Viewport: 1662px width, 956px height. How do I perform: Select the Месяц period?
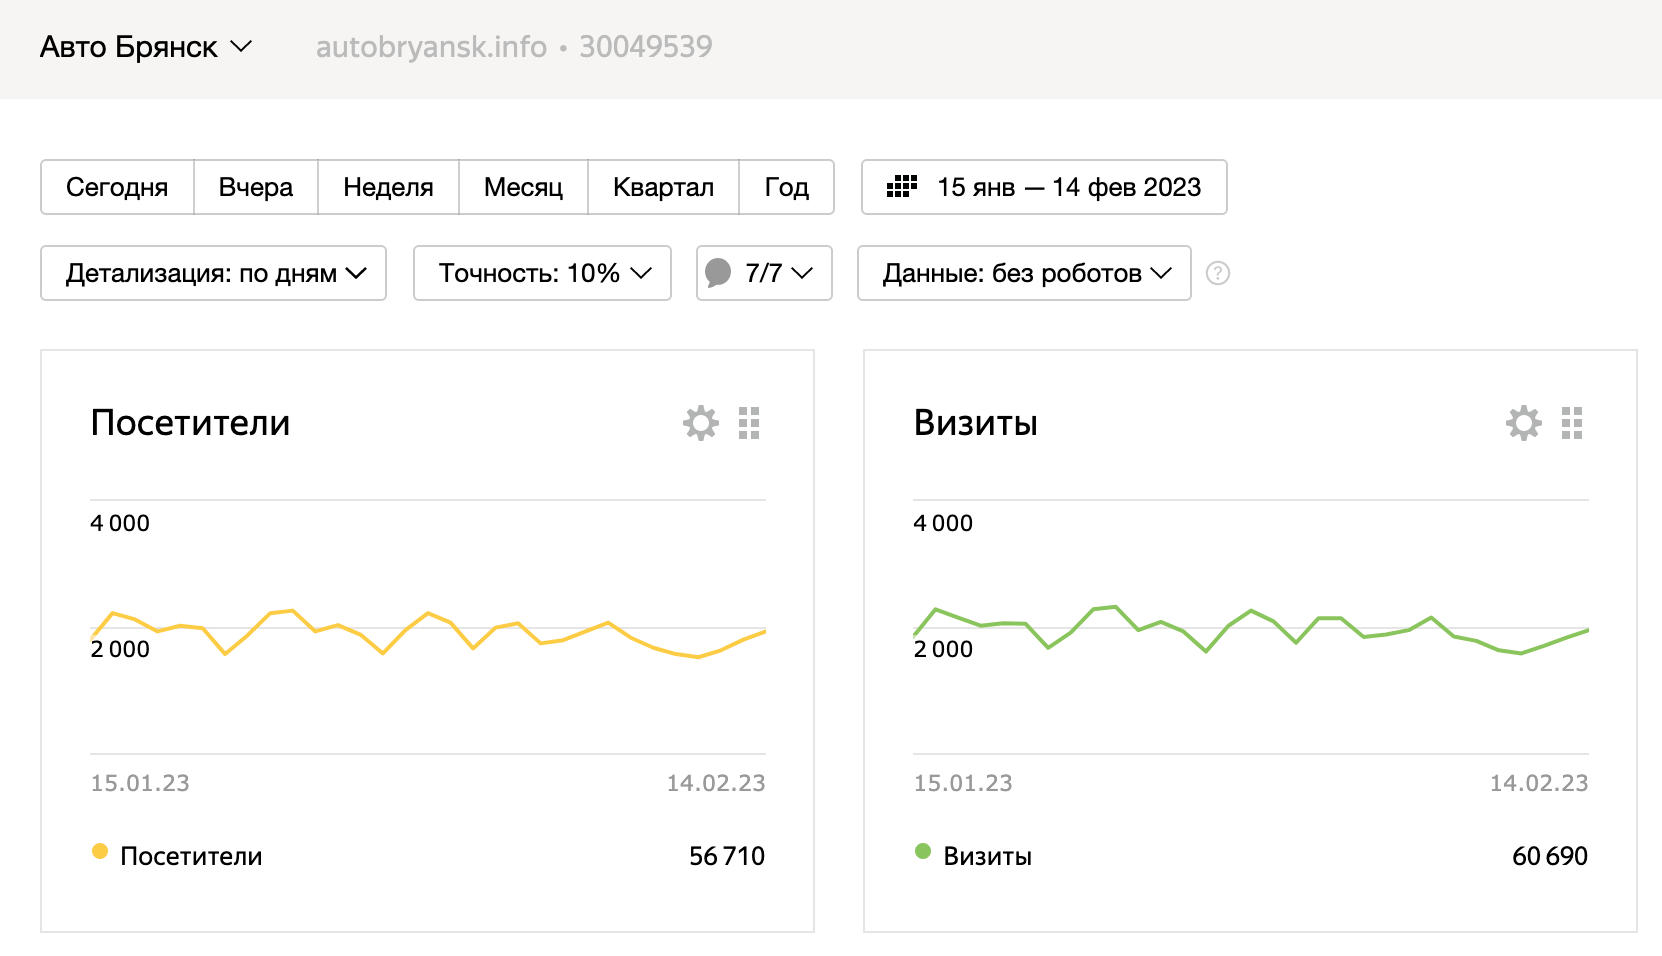pos(523,187)
